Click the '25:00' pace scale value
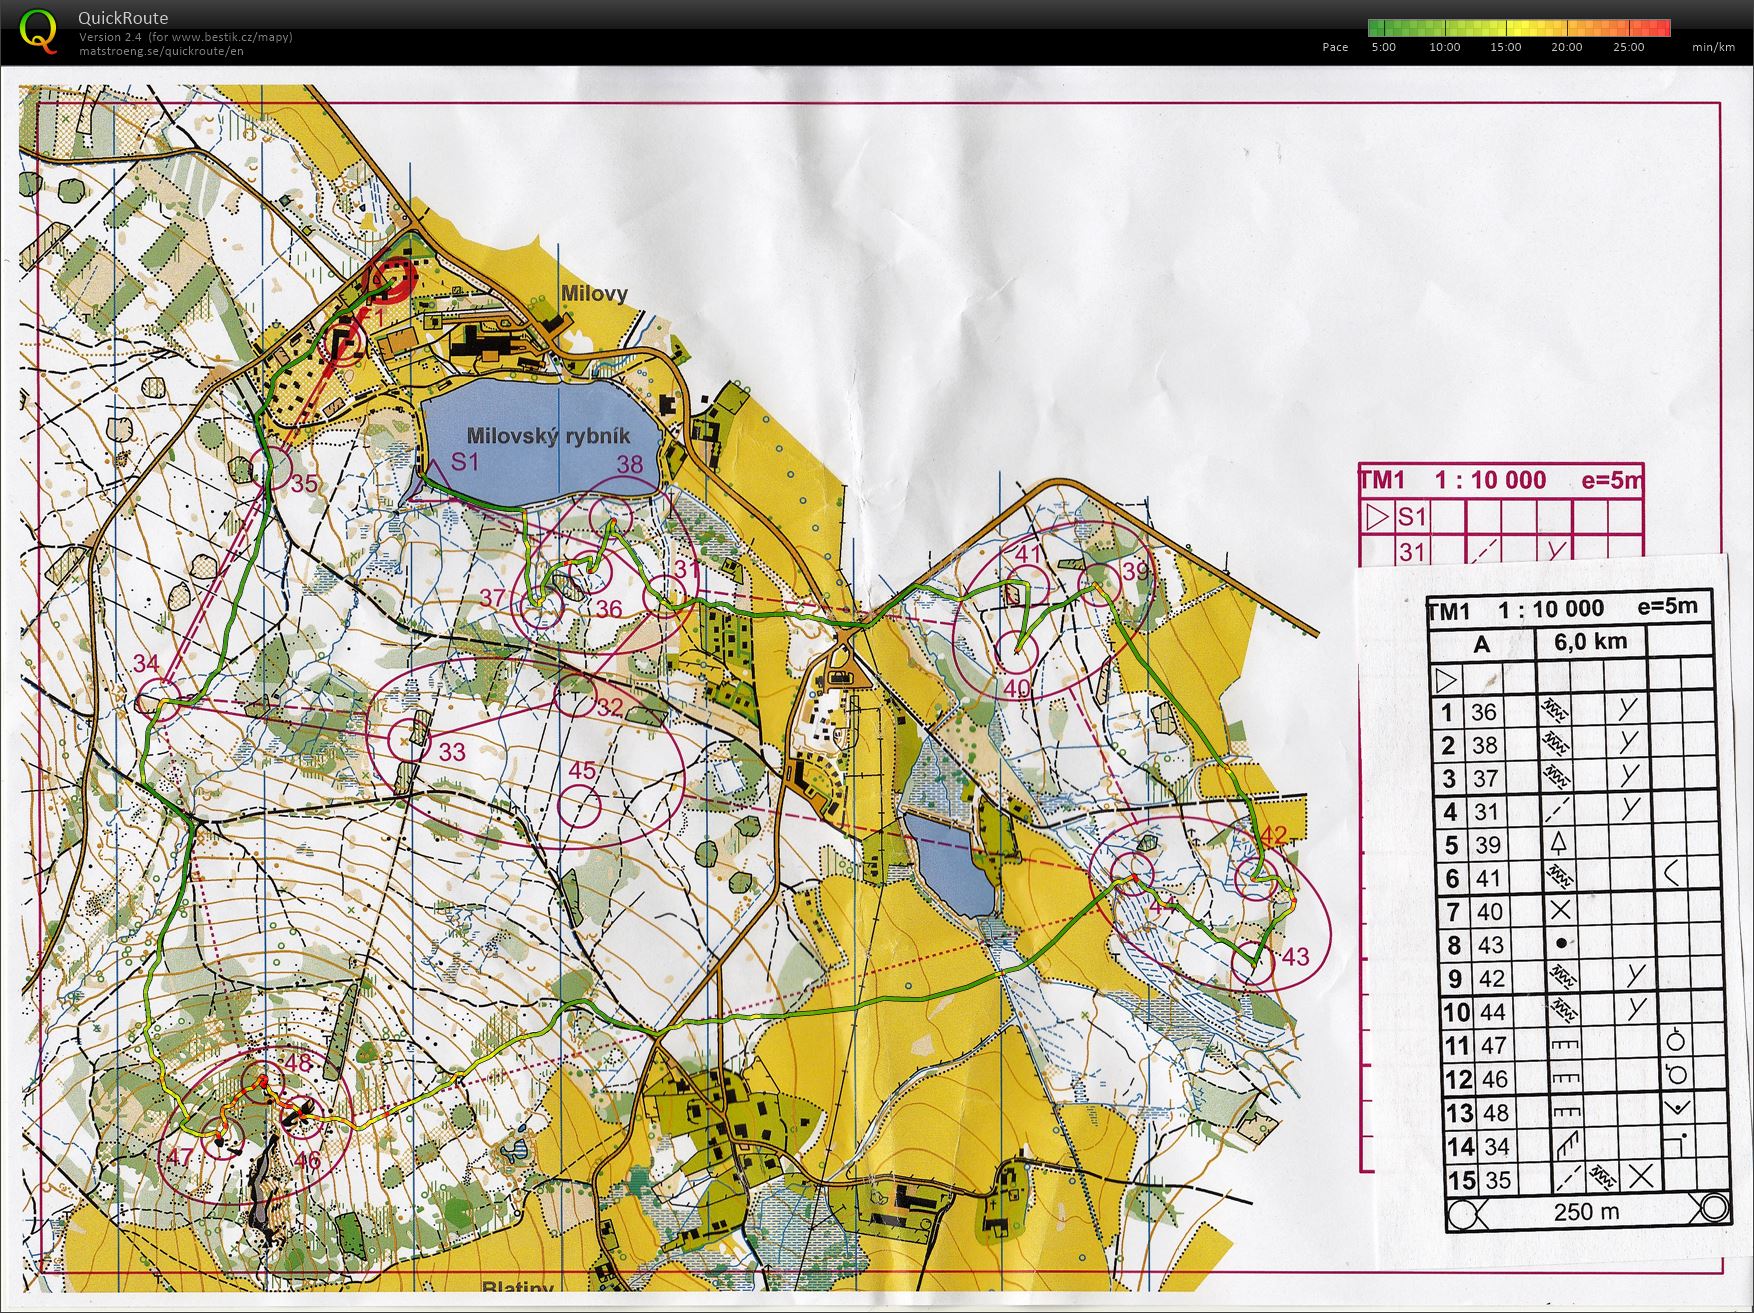1754x1313 pixels. pos(1628,47)
